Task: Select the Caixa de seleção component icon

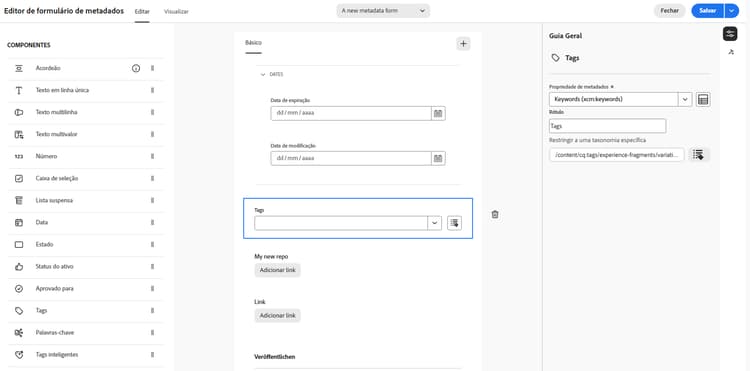Action: click(19, 178)
